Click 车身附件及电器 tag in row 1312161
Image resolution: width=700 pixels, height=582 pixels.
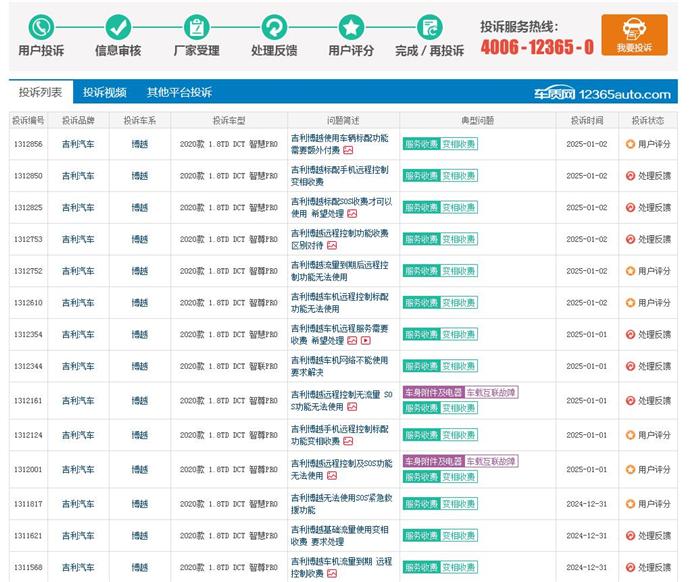(x=433, y=393)
